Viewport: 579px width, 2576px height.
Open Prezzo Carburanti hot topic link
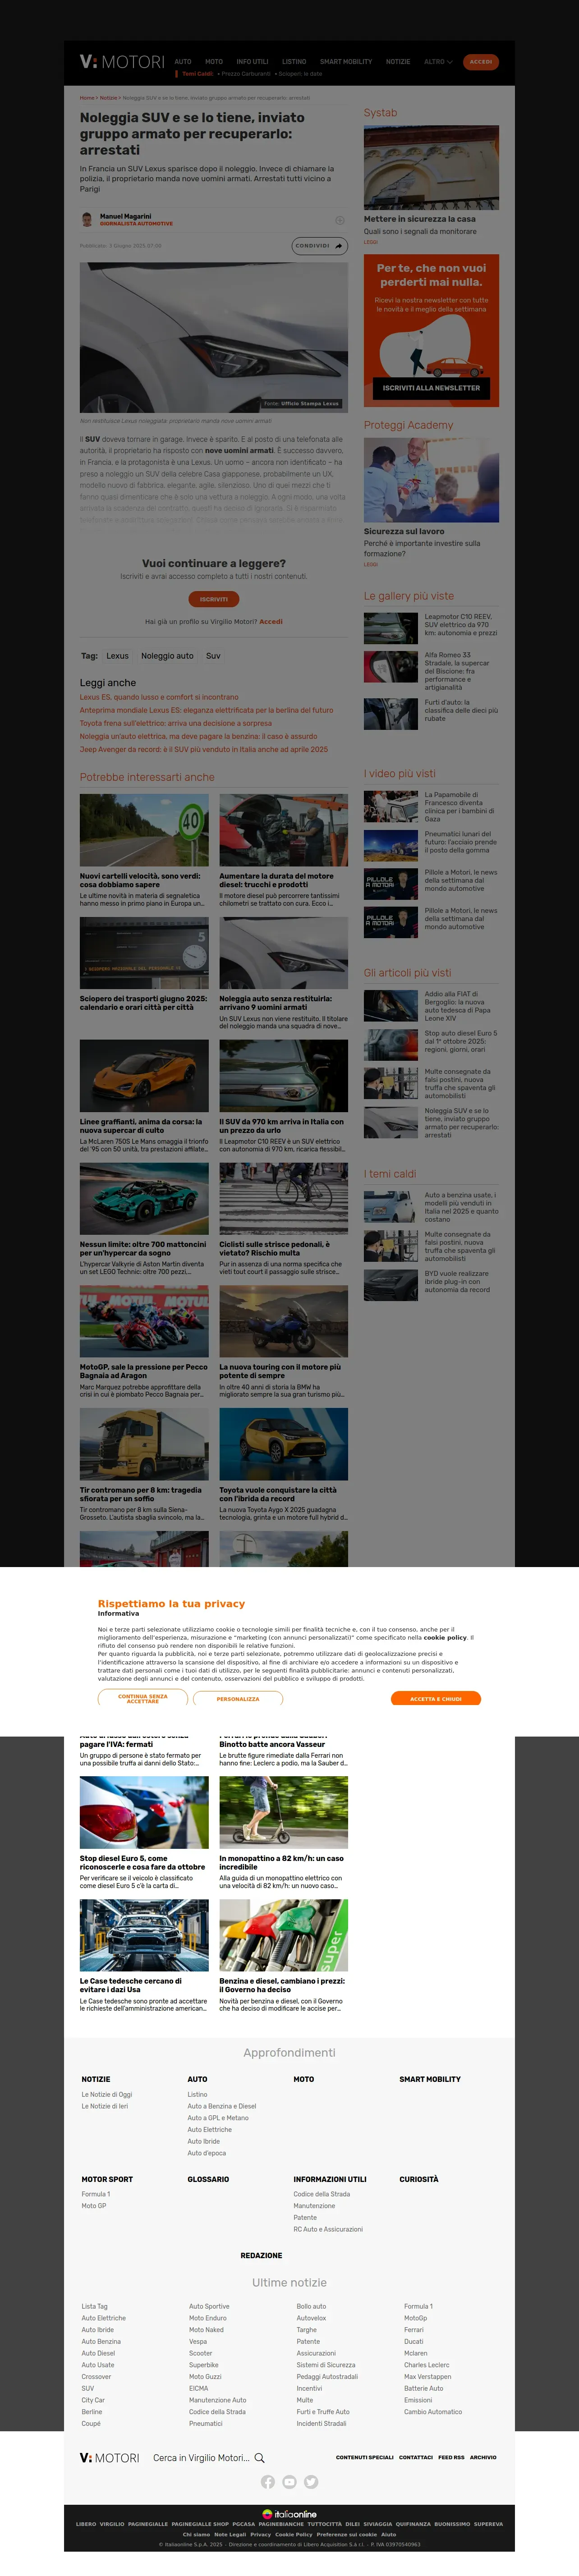pyautogui.click(x=246, y=74)
